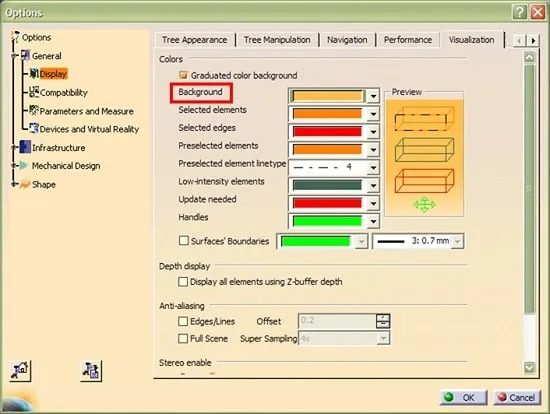
Task: Expand the Mechanical Design tree node
Action: pyautogui.click(x=14, y=165)
